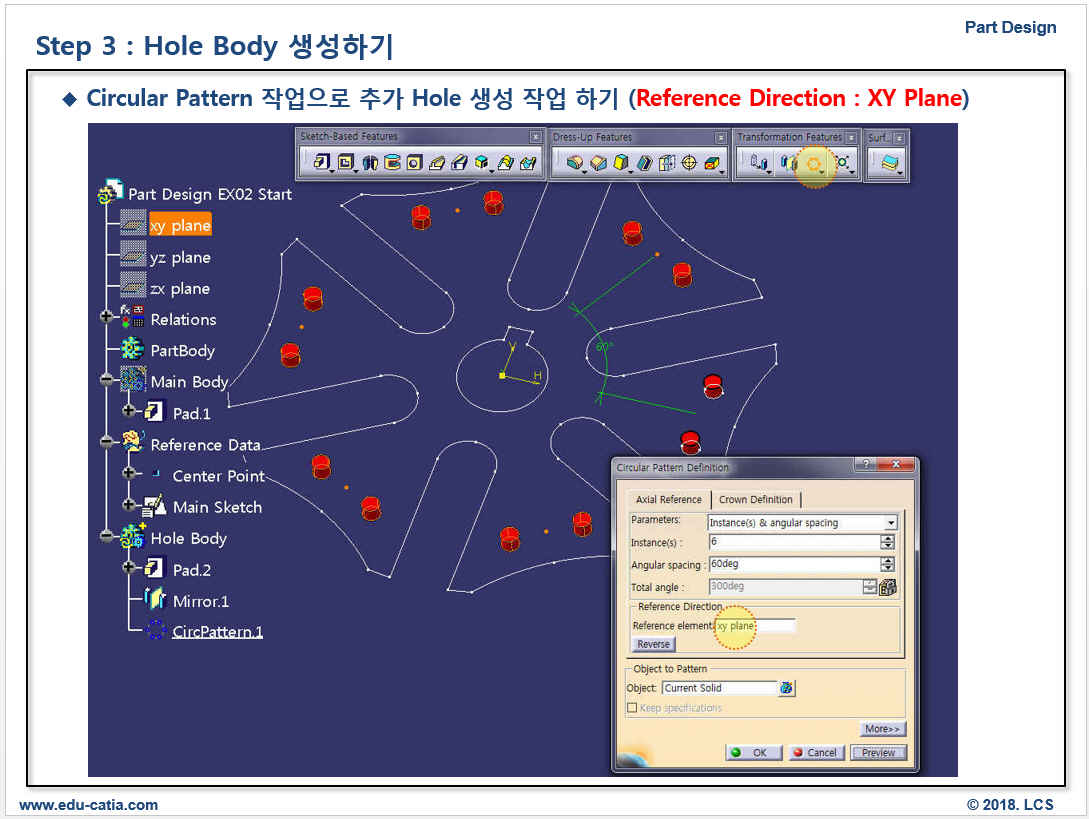Viewport: 1089px width, 819px height.
Task: Click the Instance(s) spinner arrows
Action: pyautogui.click(x=887, y=542)
